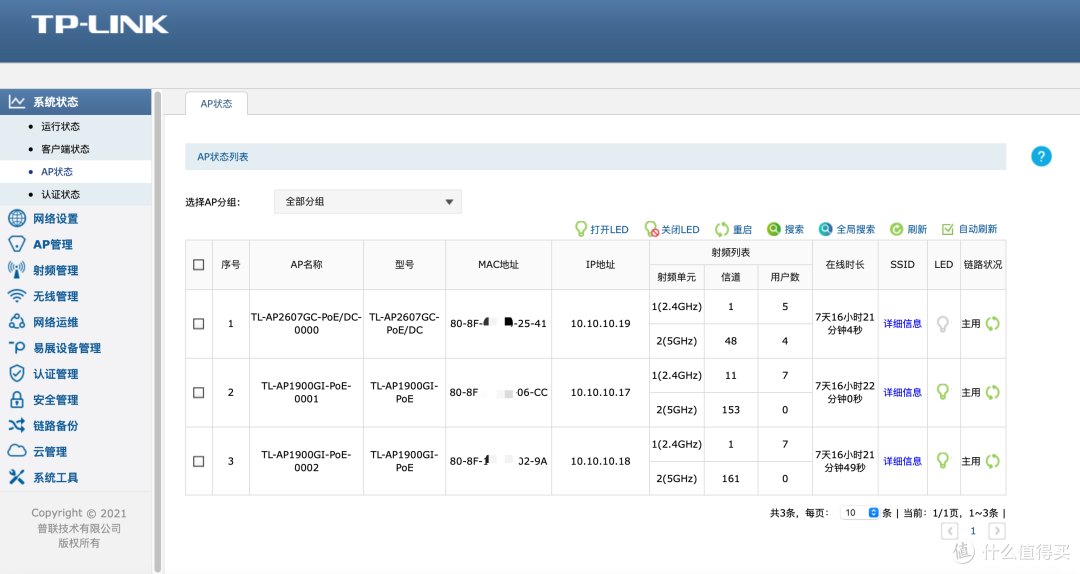
Task: Click the 关闭LED bulb icon
Action: [x=651, y=229]
